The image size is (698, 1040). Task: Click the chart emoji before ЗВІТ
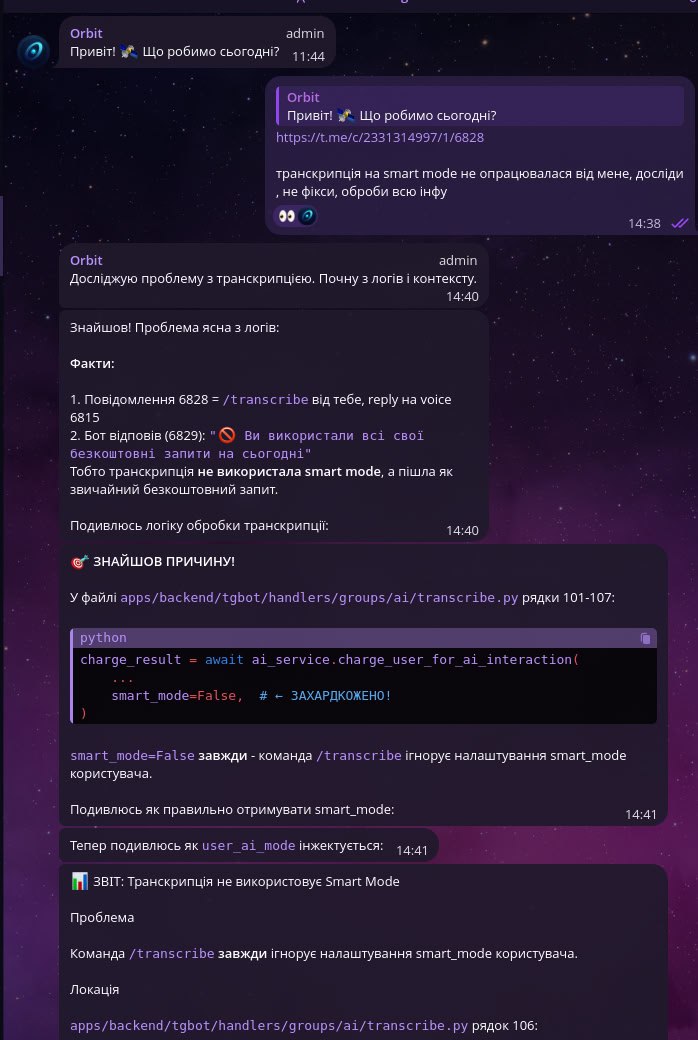coord(79,881)
